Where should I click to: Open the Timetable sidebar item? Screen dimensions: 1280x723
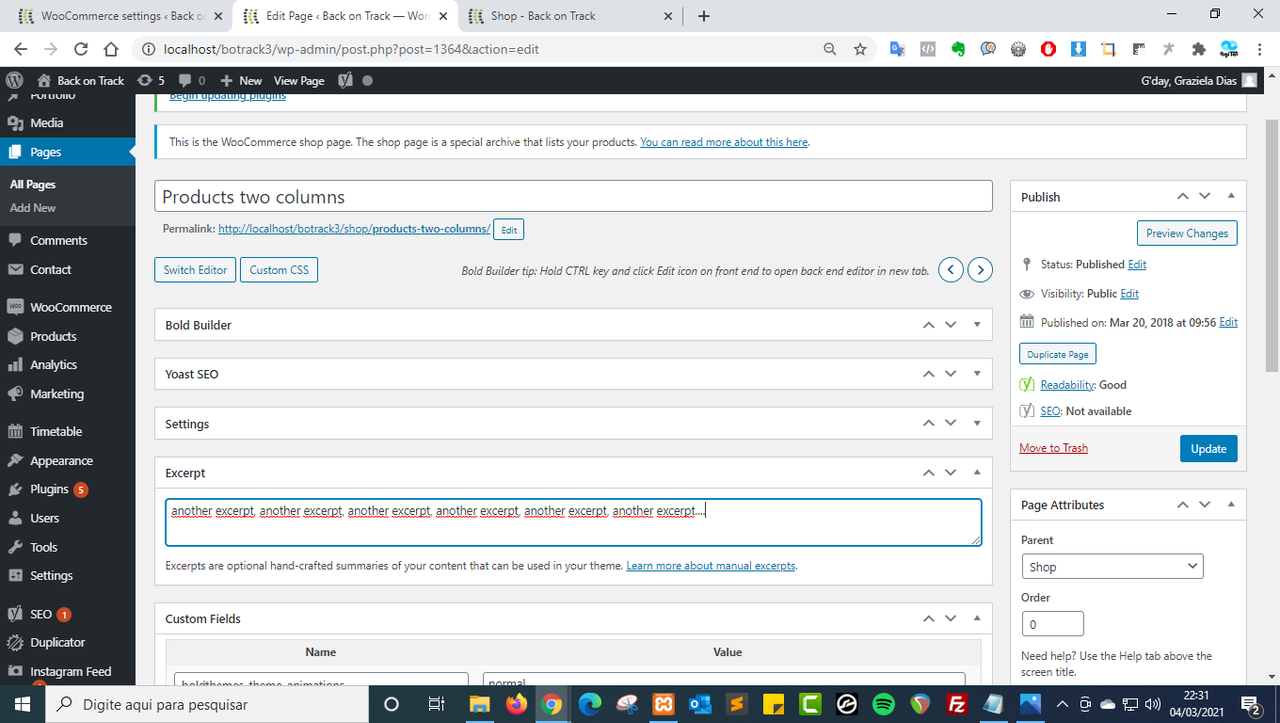(x=56, y=432)
